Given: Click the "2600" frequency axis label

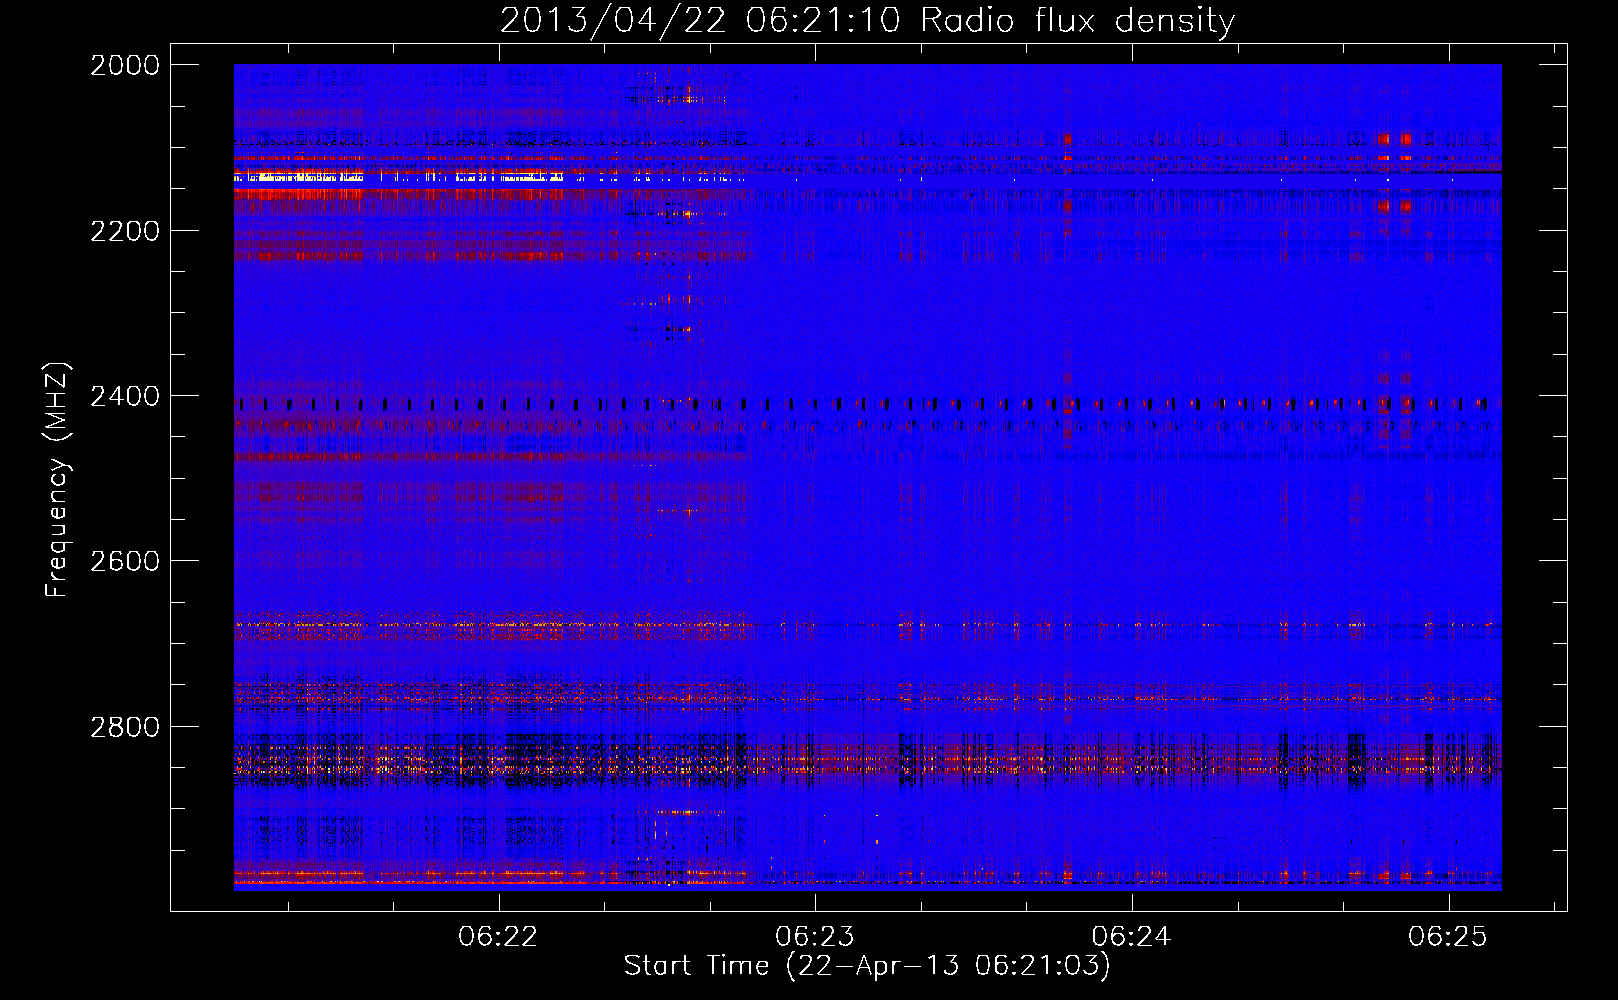Looking at the screenshot, I should click(125, 561).
